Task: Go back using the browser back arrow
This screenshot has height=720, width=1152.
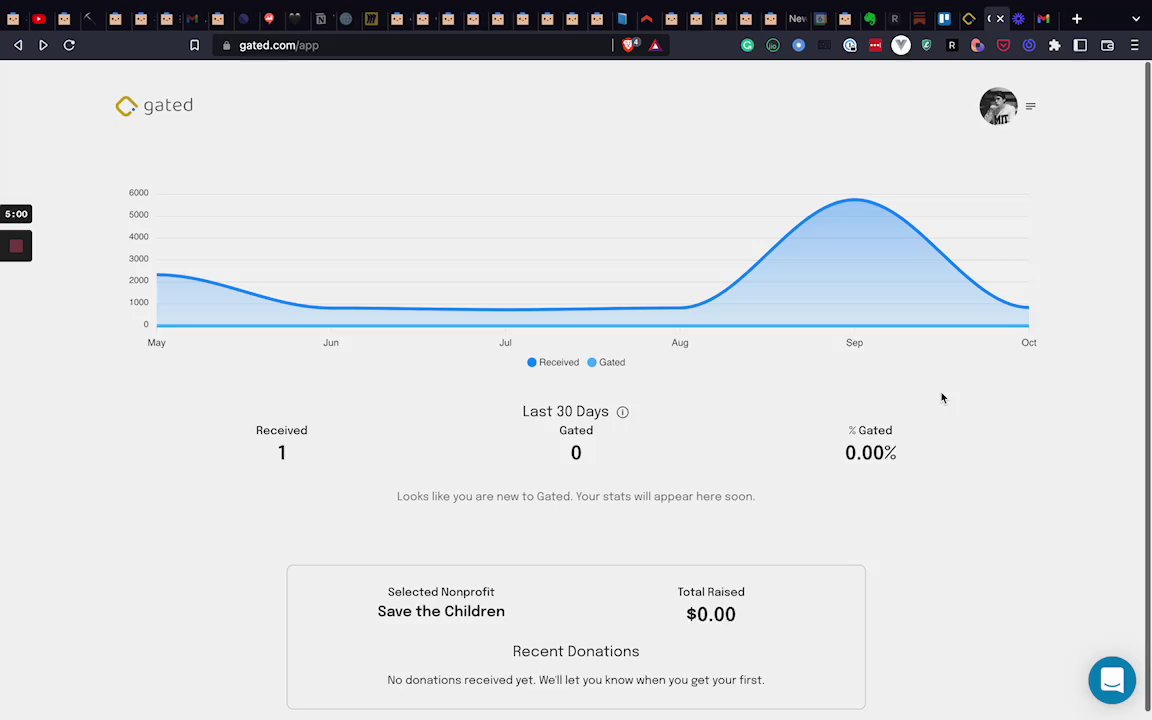Action: (18, 46)
